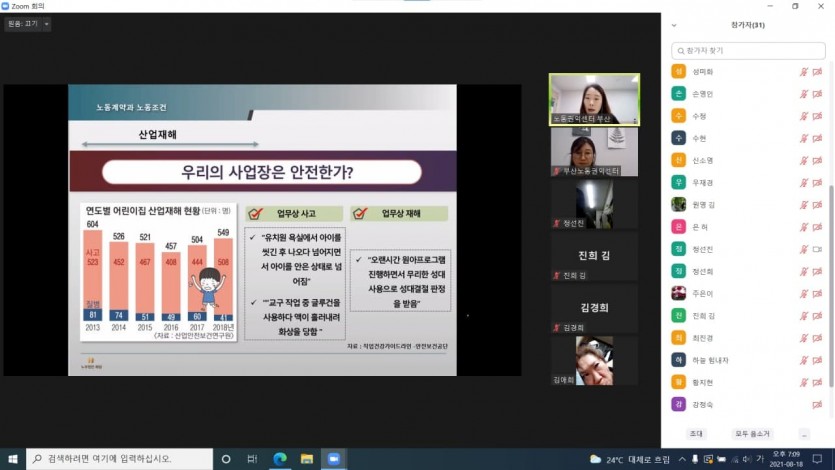Image resolution: width=835 pixels, height=470 pixels.
Task: Select the 김애희 video thumbnail
Action: (x=594, y=361)
